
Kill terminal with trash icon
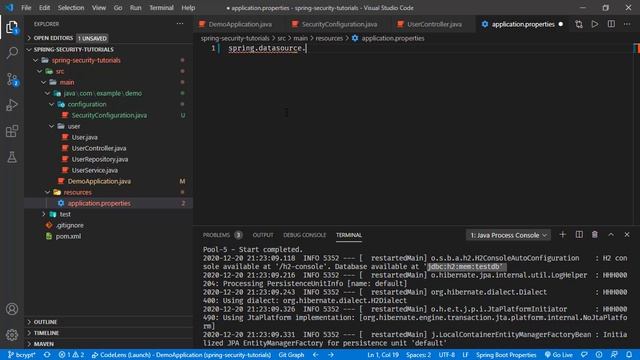click(595, 235)
